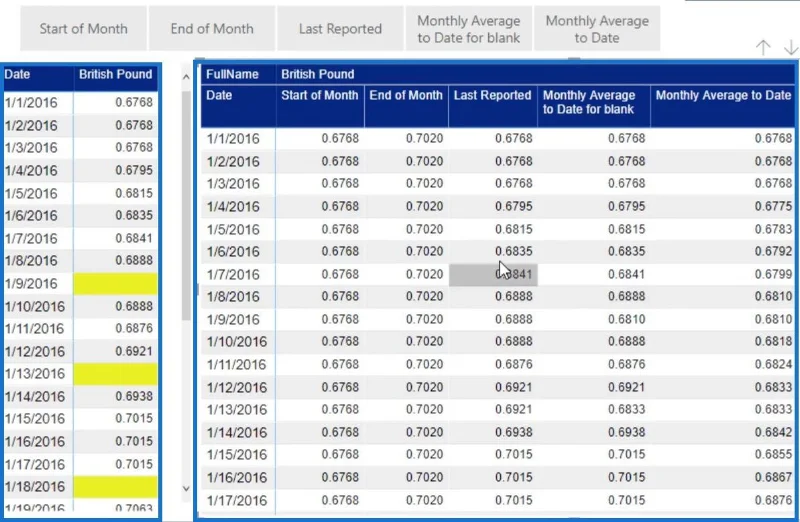Select highlighted blank cell for 1/13/2016

pyautogui.click(x=115, y=374)
